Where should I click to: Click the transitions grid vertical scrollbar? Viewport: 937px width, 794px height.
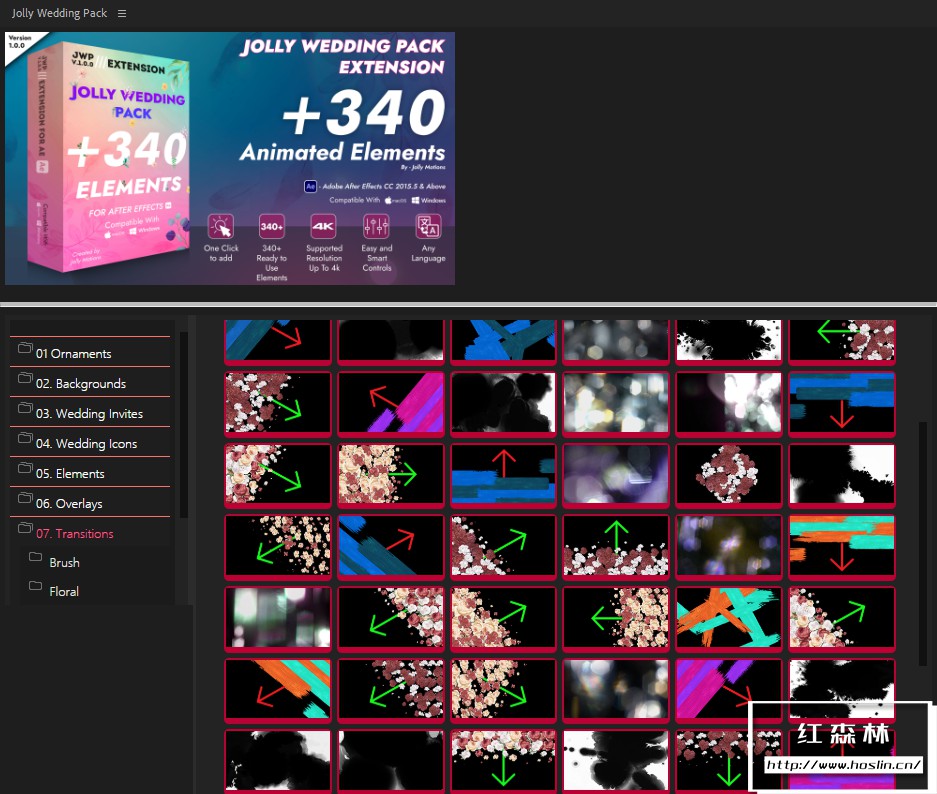tap(922, 544)
